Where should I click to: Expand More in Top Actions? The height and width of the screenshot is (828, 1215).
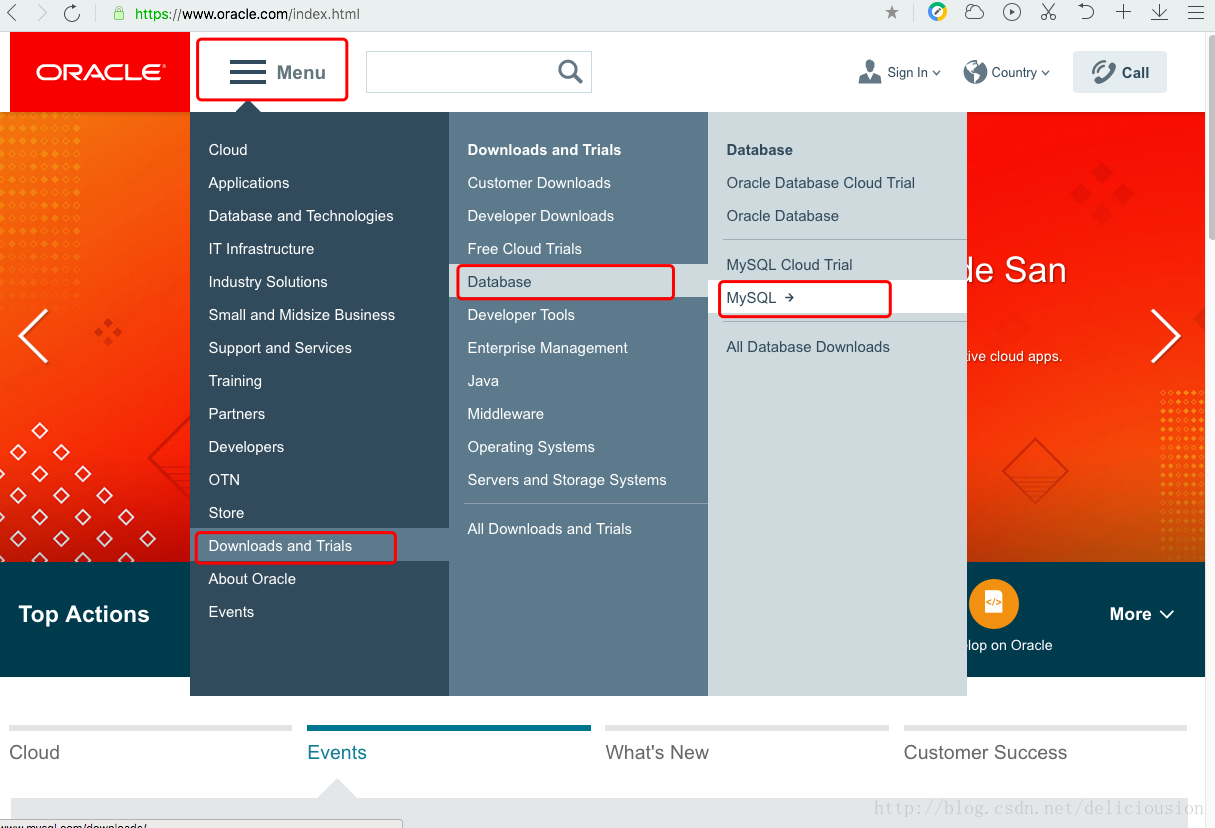coord(1141,614)
